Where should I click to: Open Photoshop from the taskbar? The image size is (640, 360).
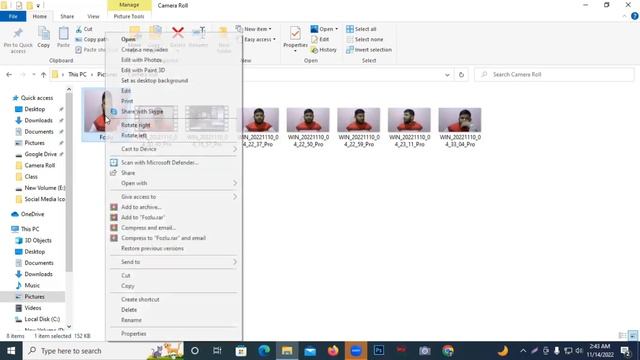coord(379,351)
